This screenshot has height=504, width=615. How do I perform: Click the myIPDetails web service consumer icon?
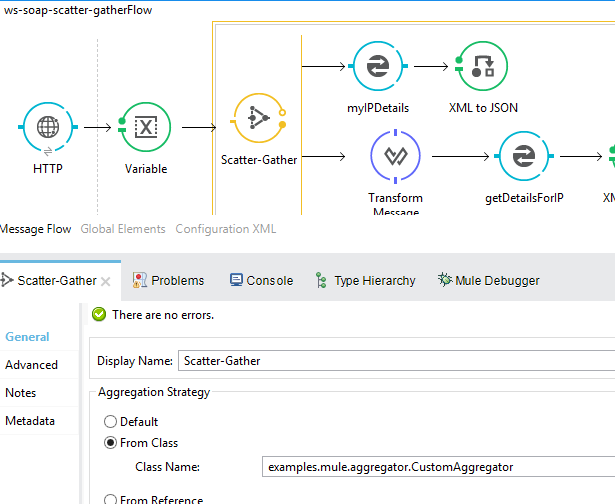[379, 66]
